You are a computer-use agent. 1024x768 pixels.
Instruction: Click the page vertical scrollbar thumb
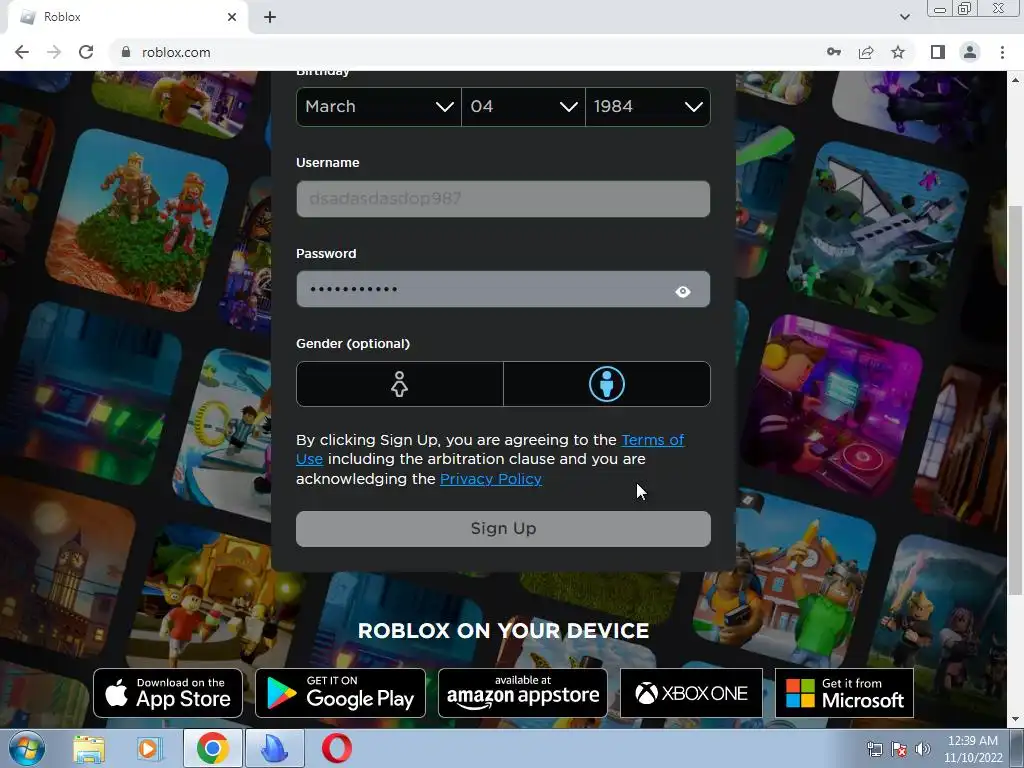[1015, 400]
